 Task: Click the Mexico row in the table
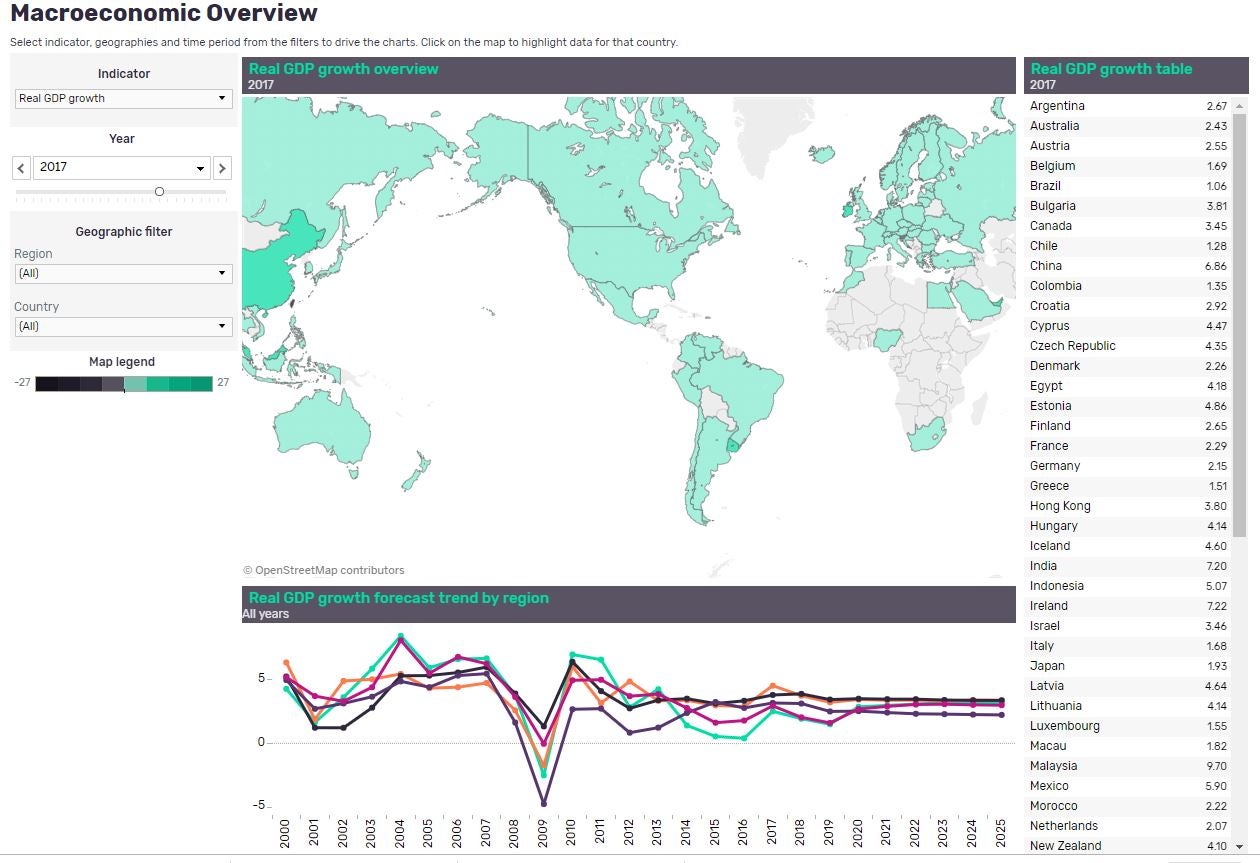1128,786
